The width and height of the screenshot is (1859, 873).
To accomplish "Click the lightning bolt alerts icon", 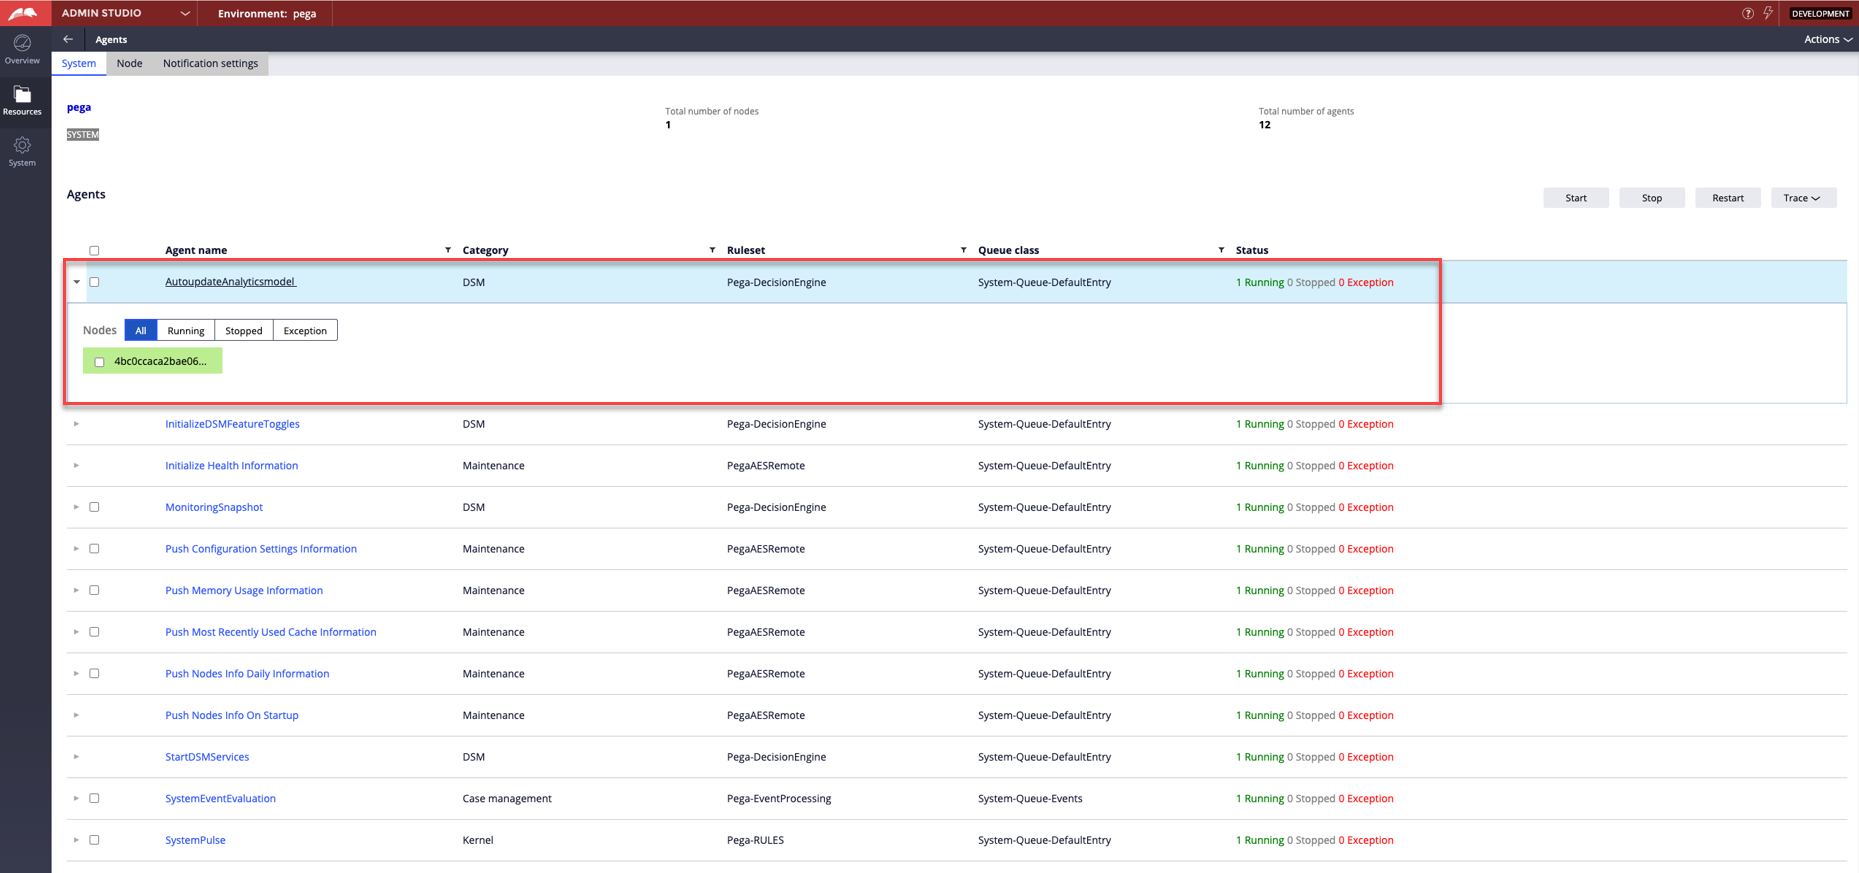I will click(x=1768, y=13).
